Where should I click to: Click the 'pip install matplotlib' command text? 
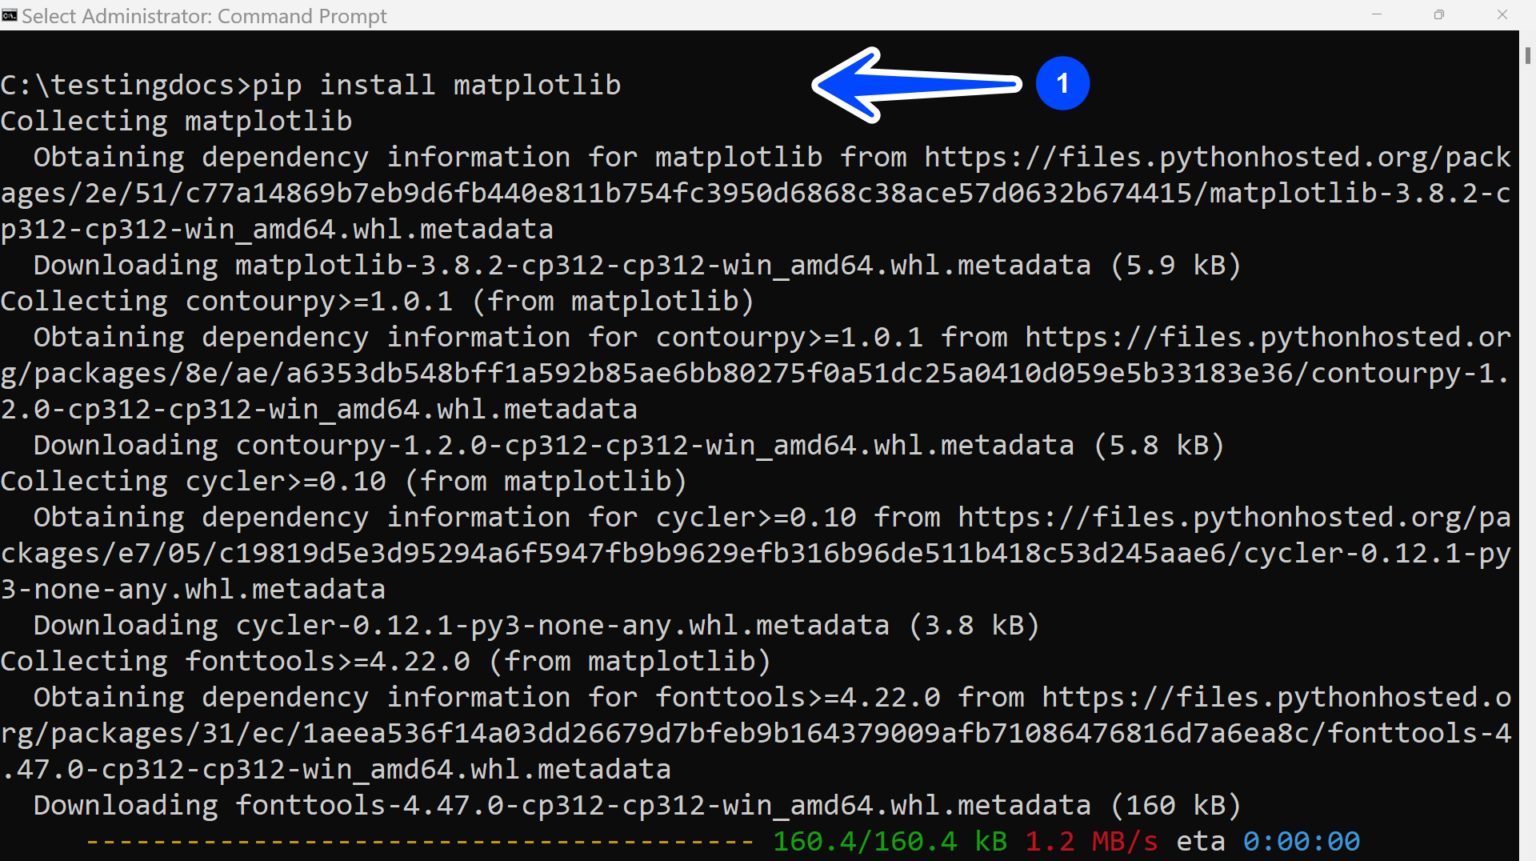pos(437,85)
